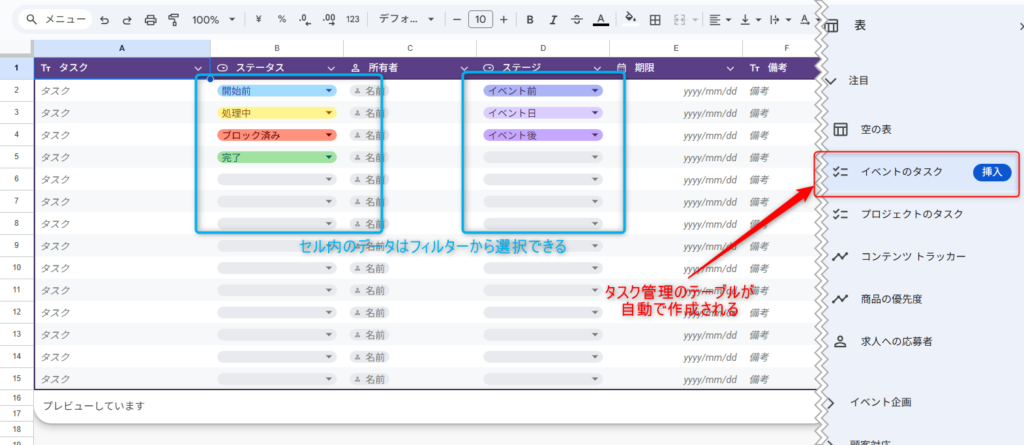This screenshot has height=445, width=1024.
Task: Collapse the 注目 section
Action: (829, 80)
